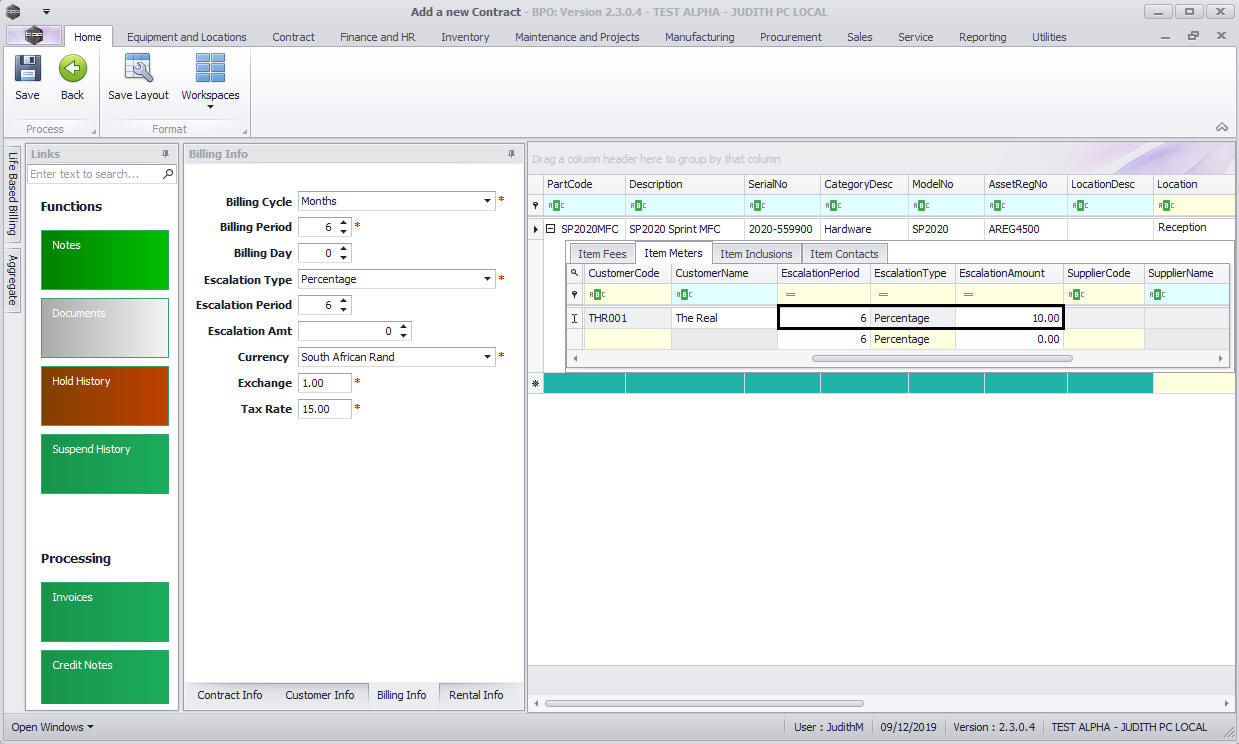Click the Tax Rate input field
Image resolution: width=1239 pixels, height=744 pixels.
pyautogui.click(x=324, y=409)
